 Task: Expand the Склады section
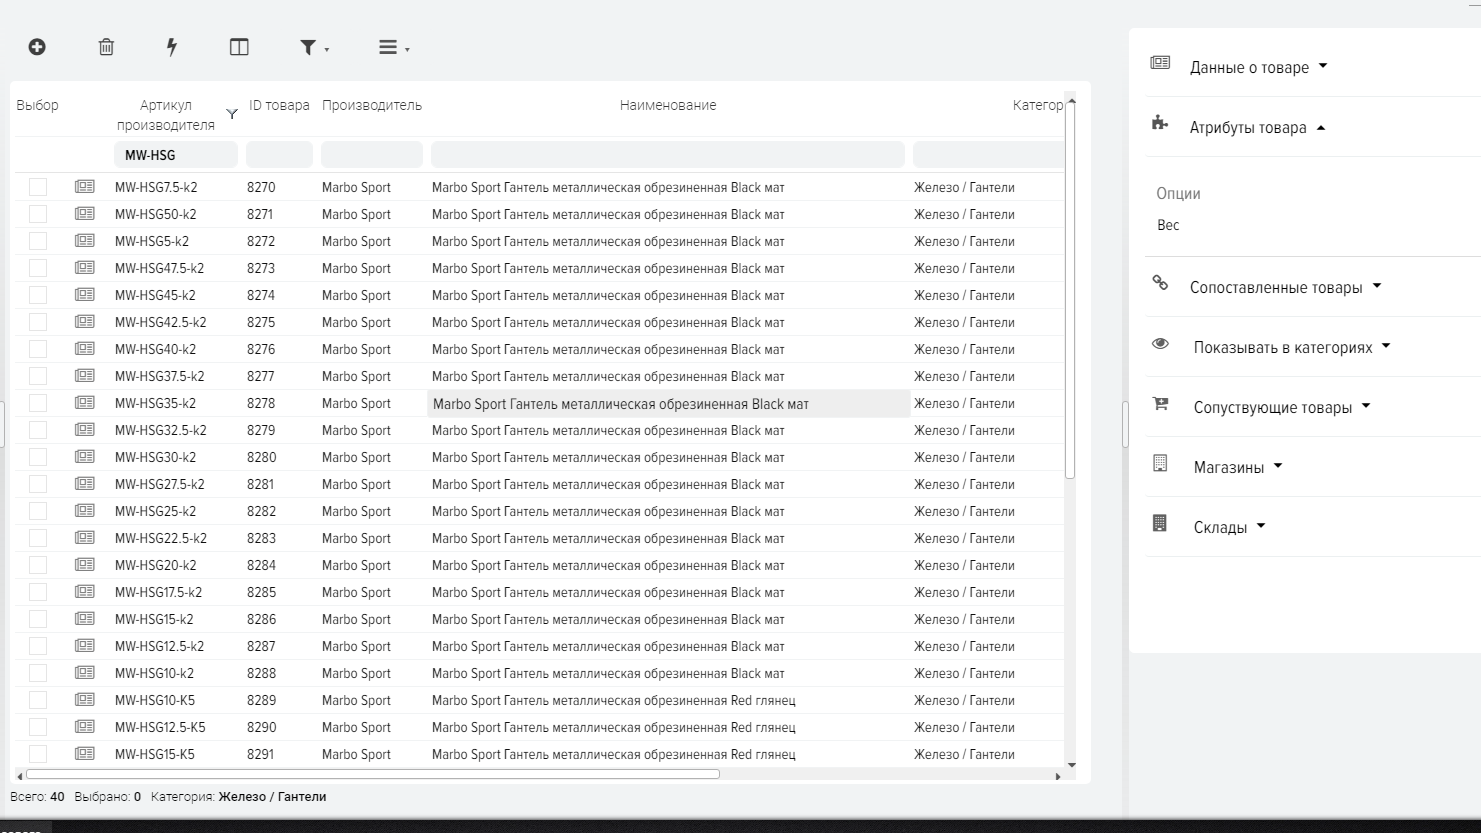[x=1229, y=527]
